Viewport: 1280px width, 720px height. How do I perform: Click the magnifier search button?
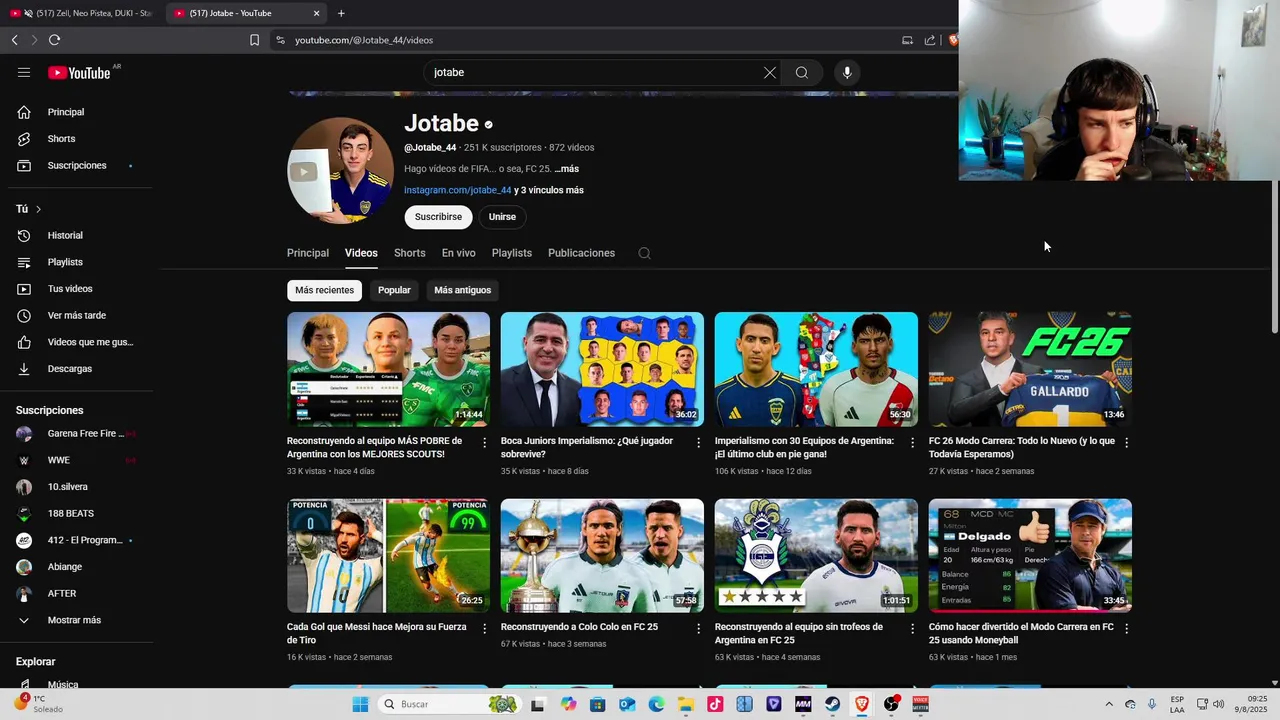coord(802,72)
